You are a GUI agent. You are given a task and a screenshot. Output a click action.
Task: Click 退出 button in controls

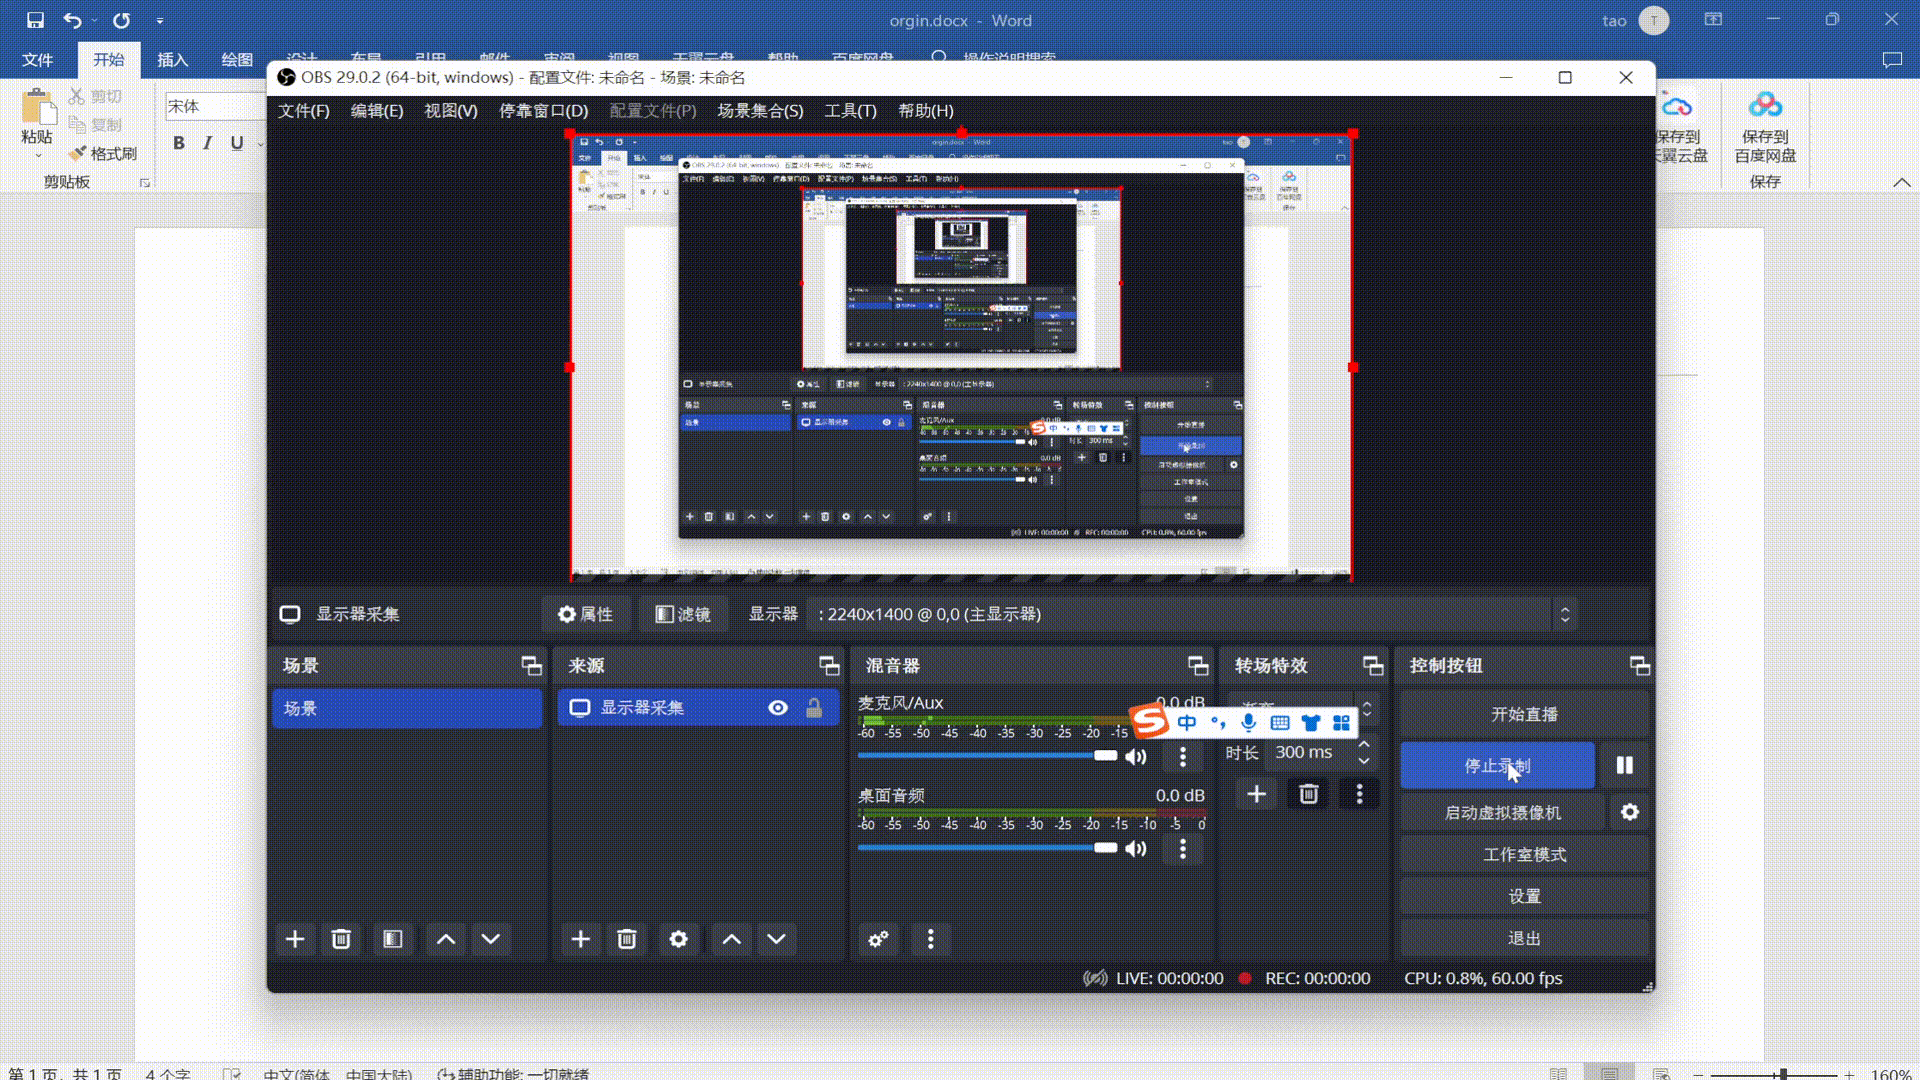pos(1524,938)
